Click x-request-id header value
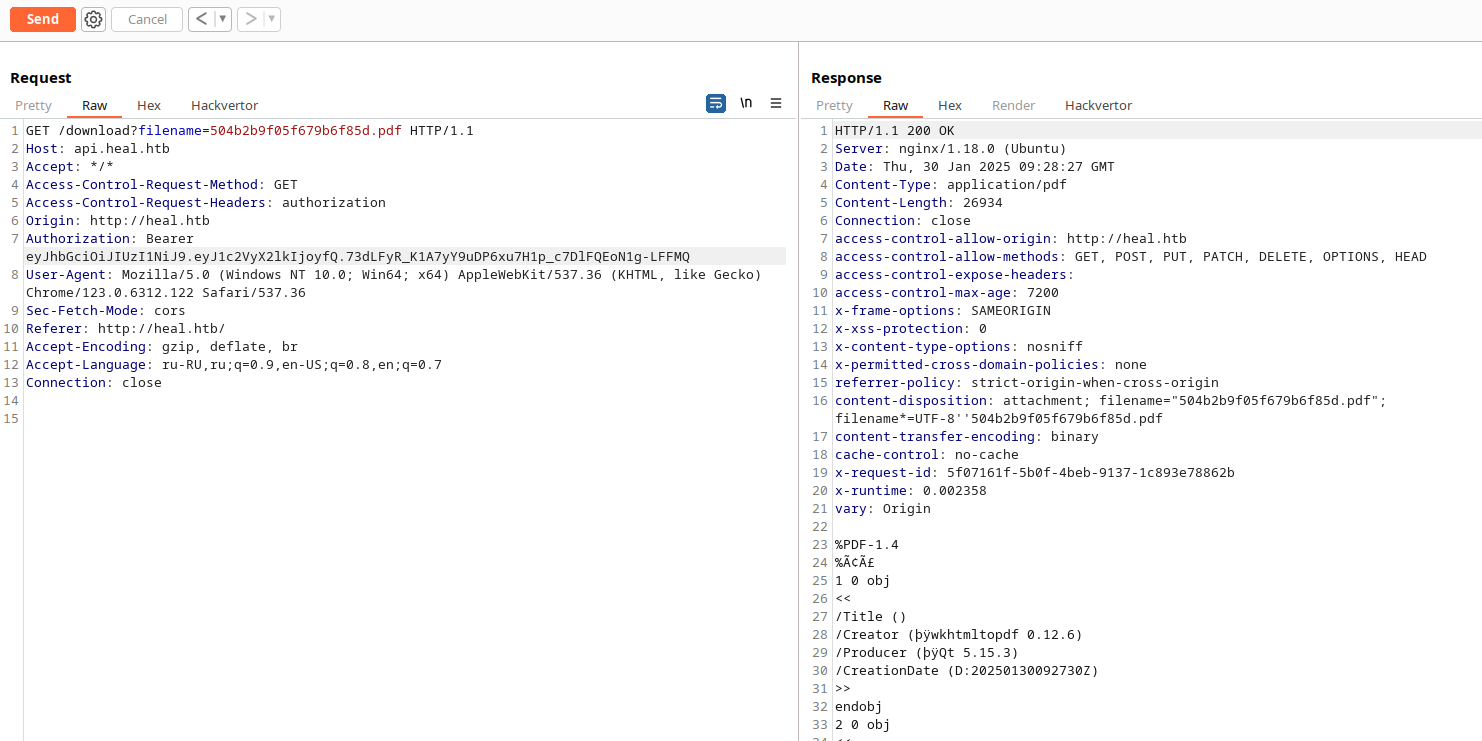 (1091, 472)
